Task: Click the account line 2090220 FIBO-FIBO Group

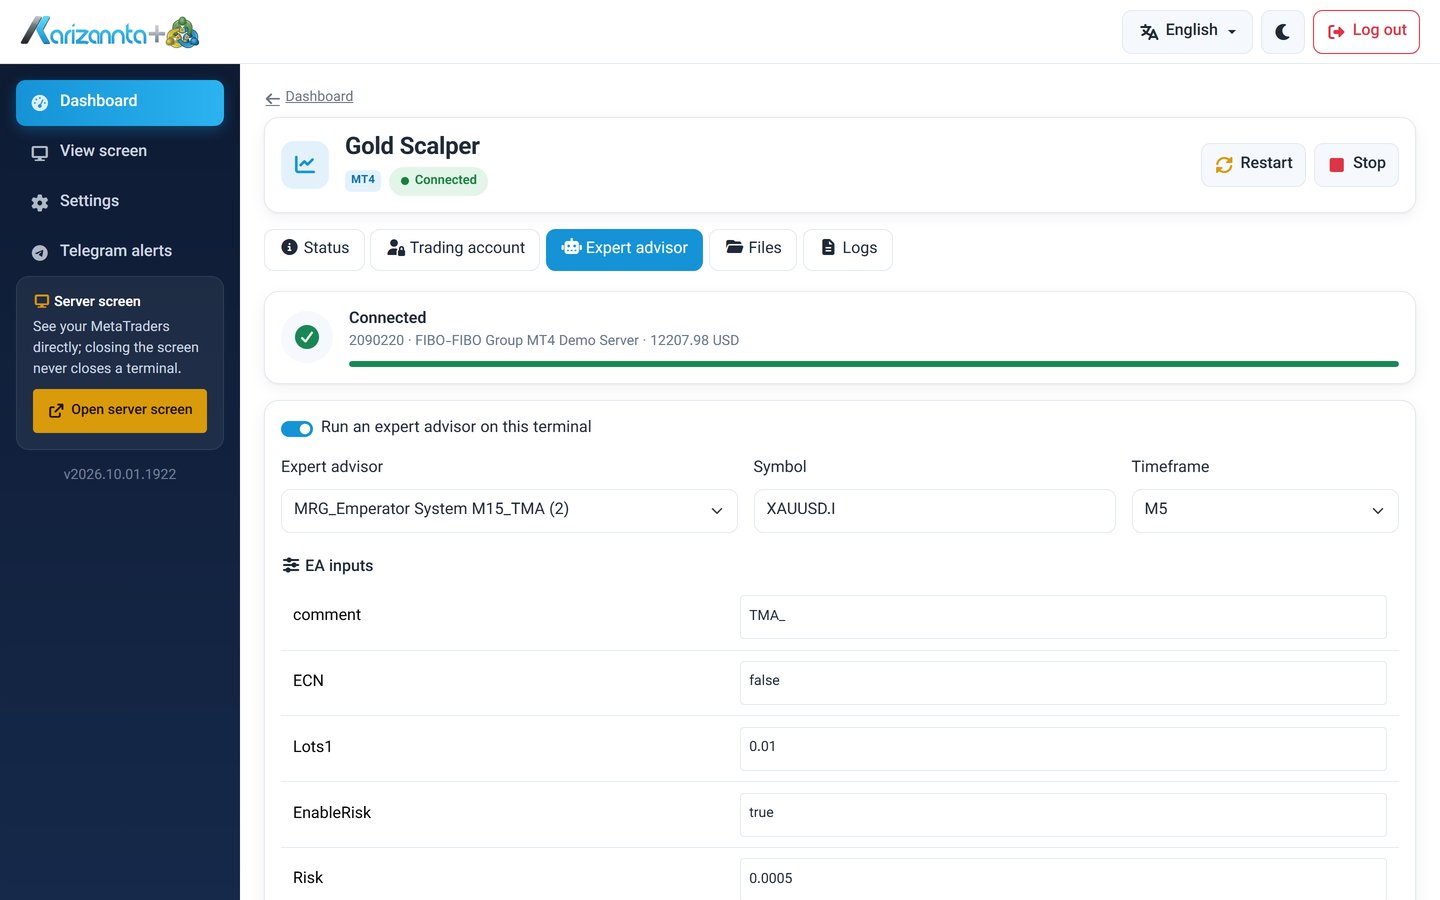Action: pos(544,341)
